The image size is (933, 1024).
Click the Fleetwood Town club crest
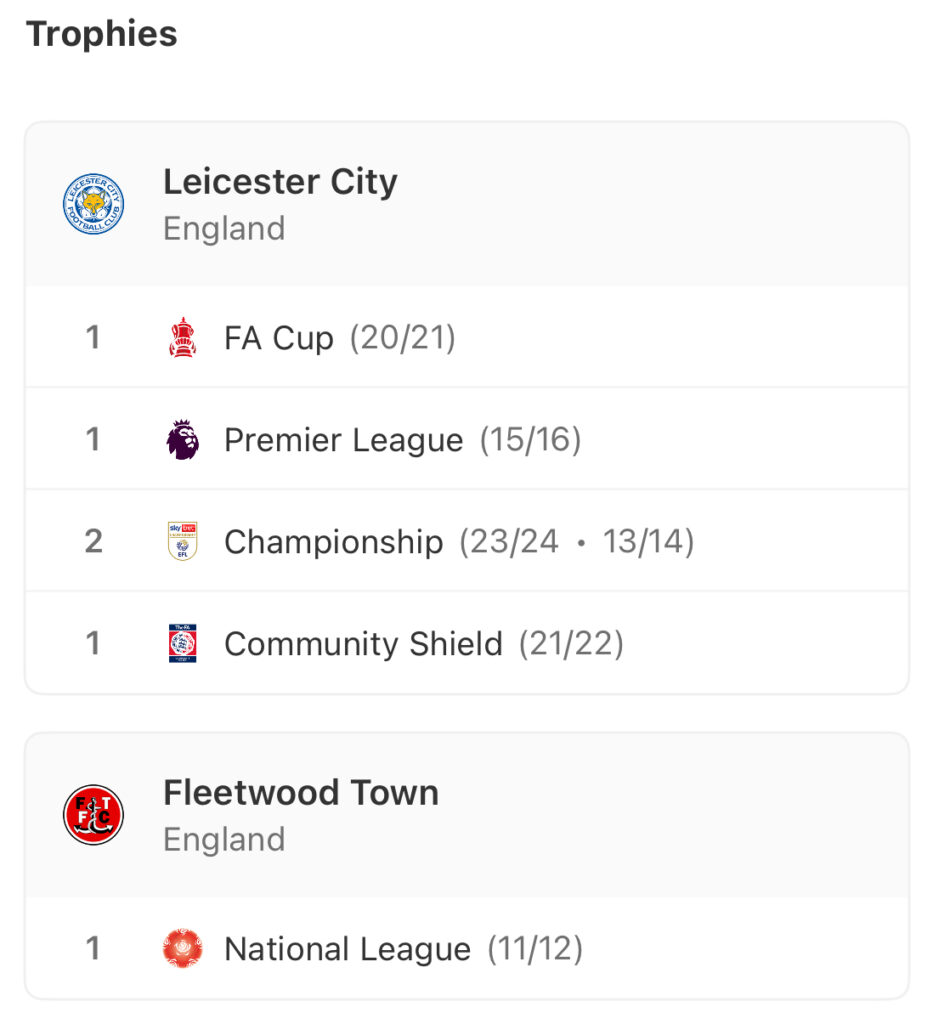pos(93,814)
